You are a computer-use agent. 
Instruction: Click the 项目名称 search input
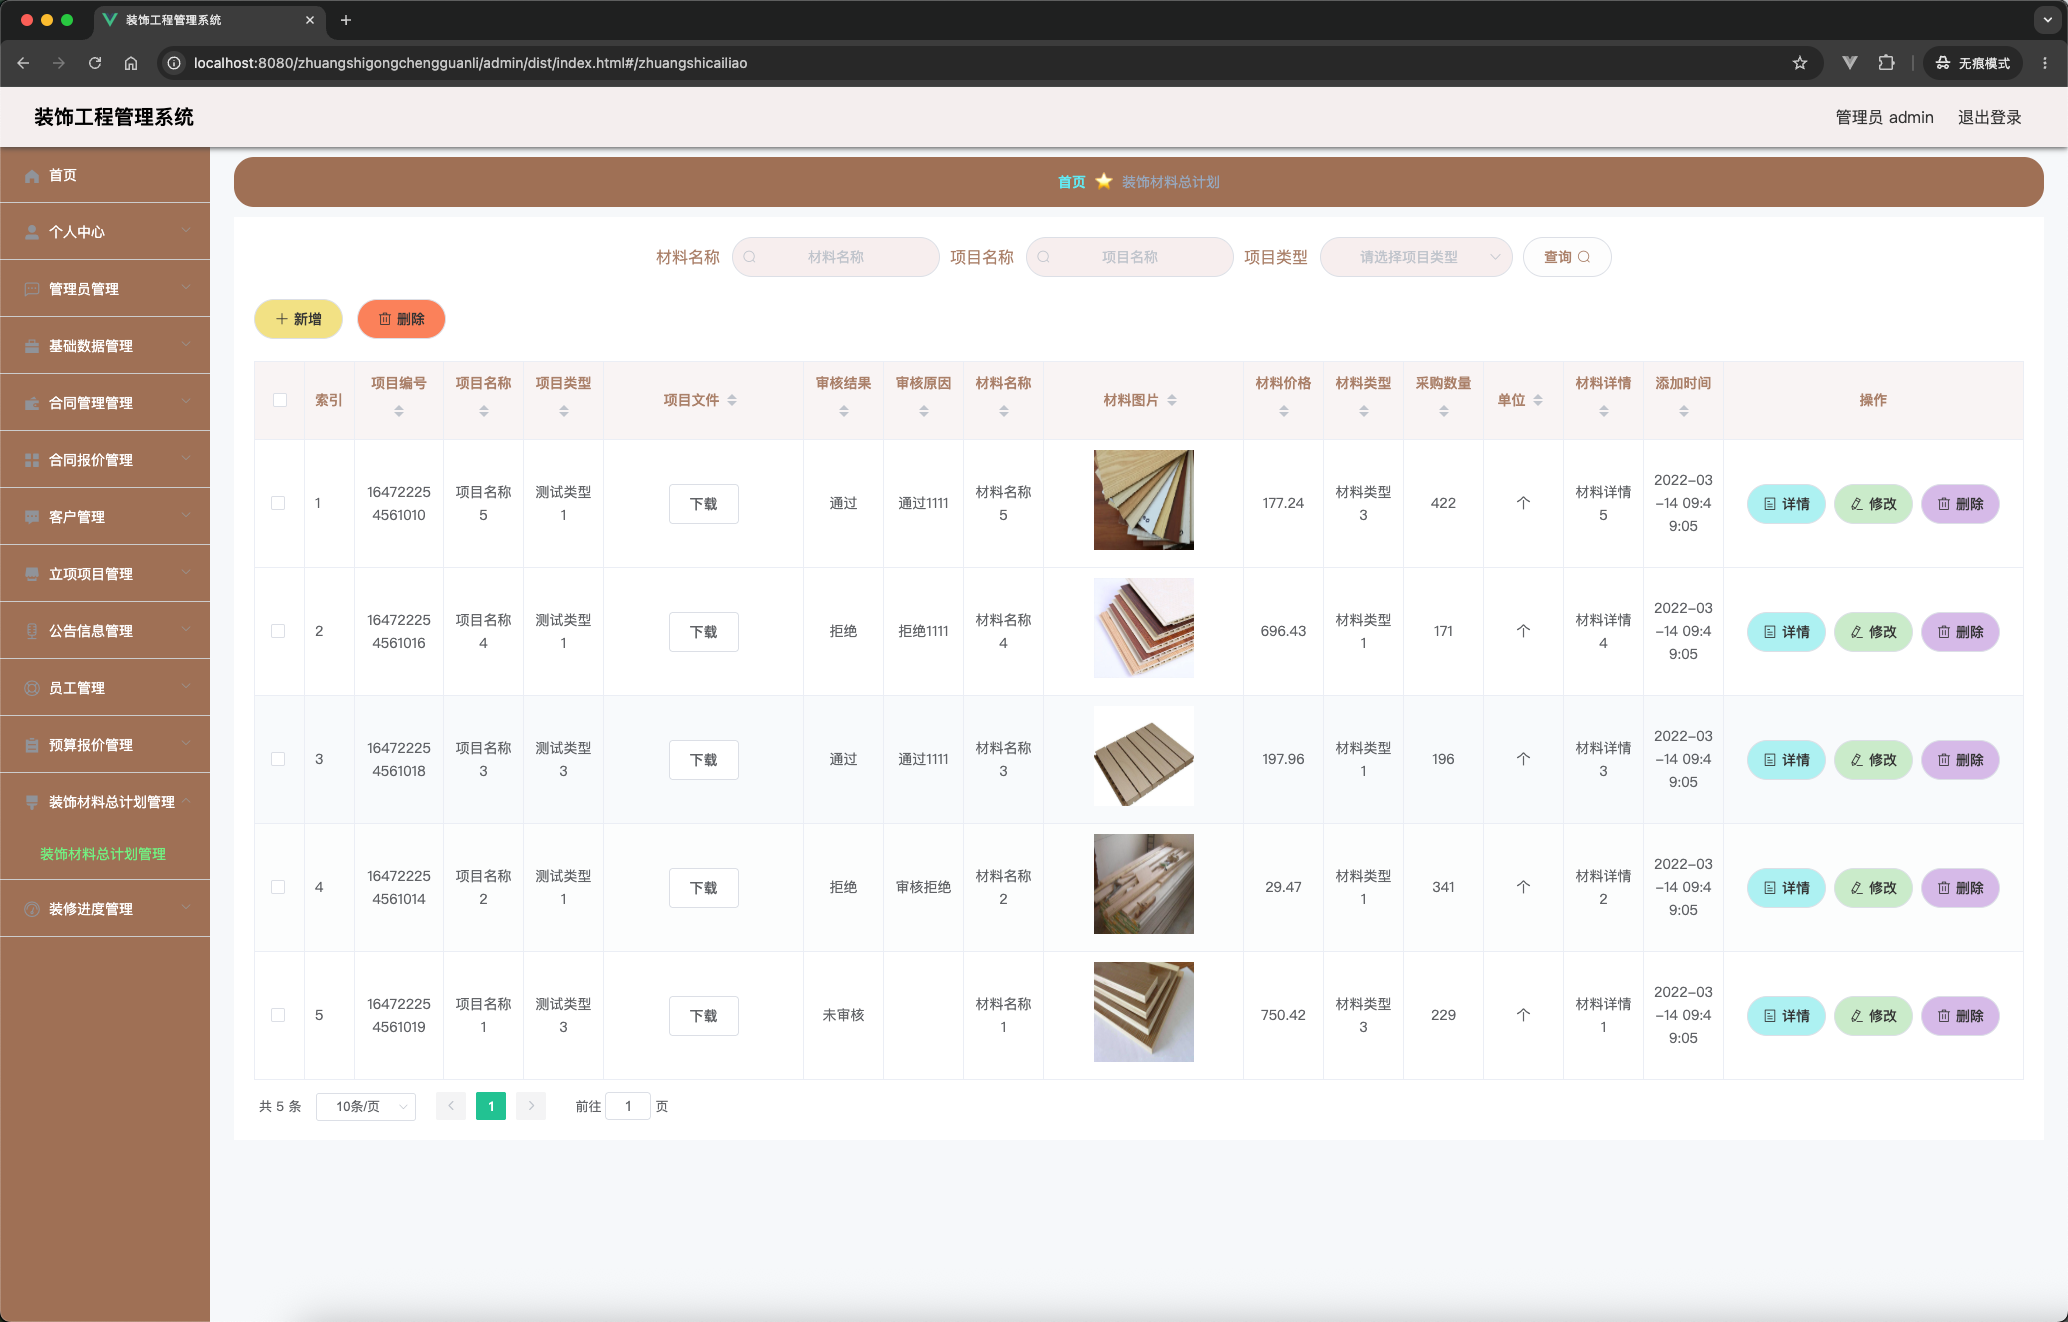point(1130,257)
